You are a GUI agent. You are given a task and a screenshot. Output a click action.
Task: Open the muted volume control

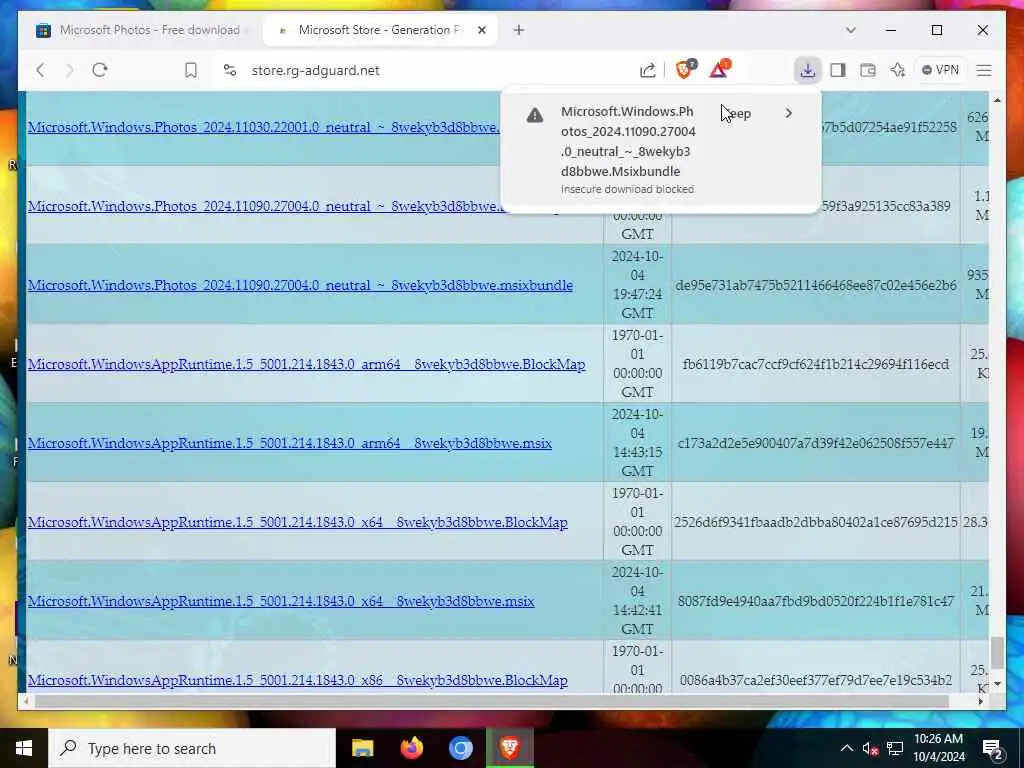(x=870, y=748)
